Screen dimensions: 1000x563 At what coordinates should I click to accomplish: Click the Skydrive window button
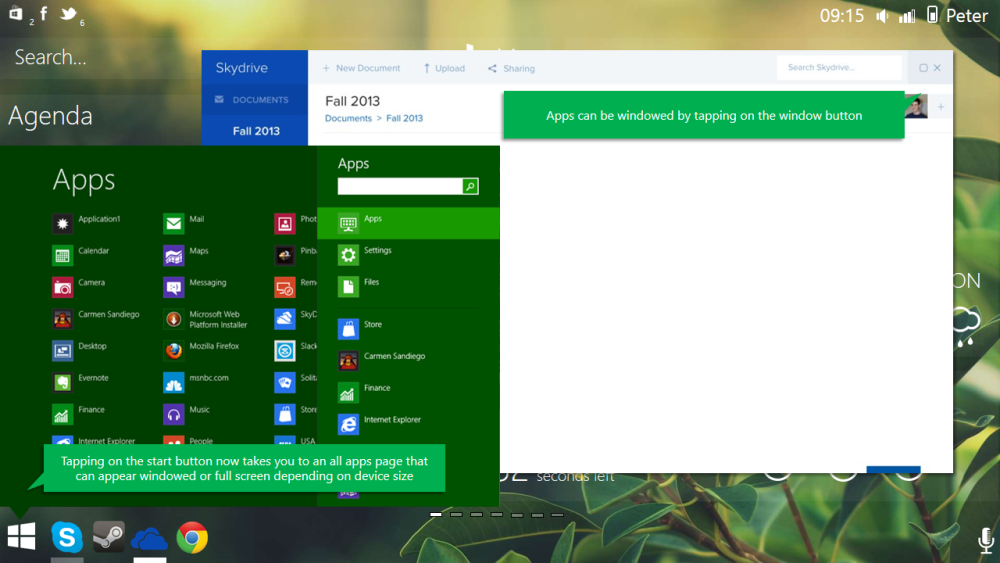[923, 68]
